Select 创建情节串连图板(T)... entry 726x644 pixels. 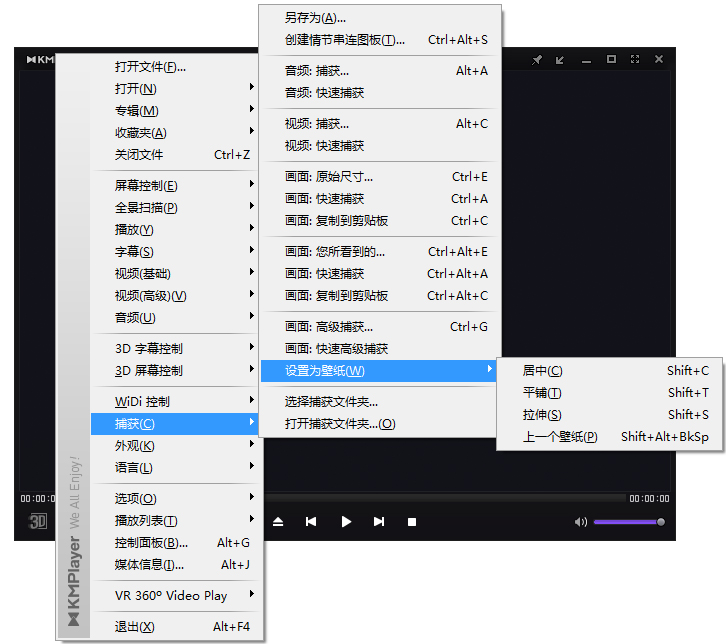tap(380, 40)
